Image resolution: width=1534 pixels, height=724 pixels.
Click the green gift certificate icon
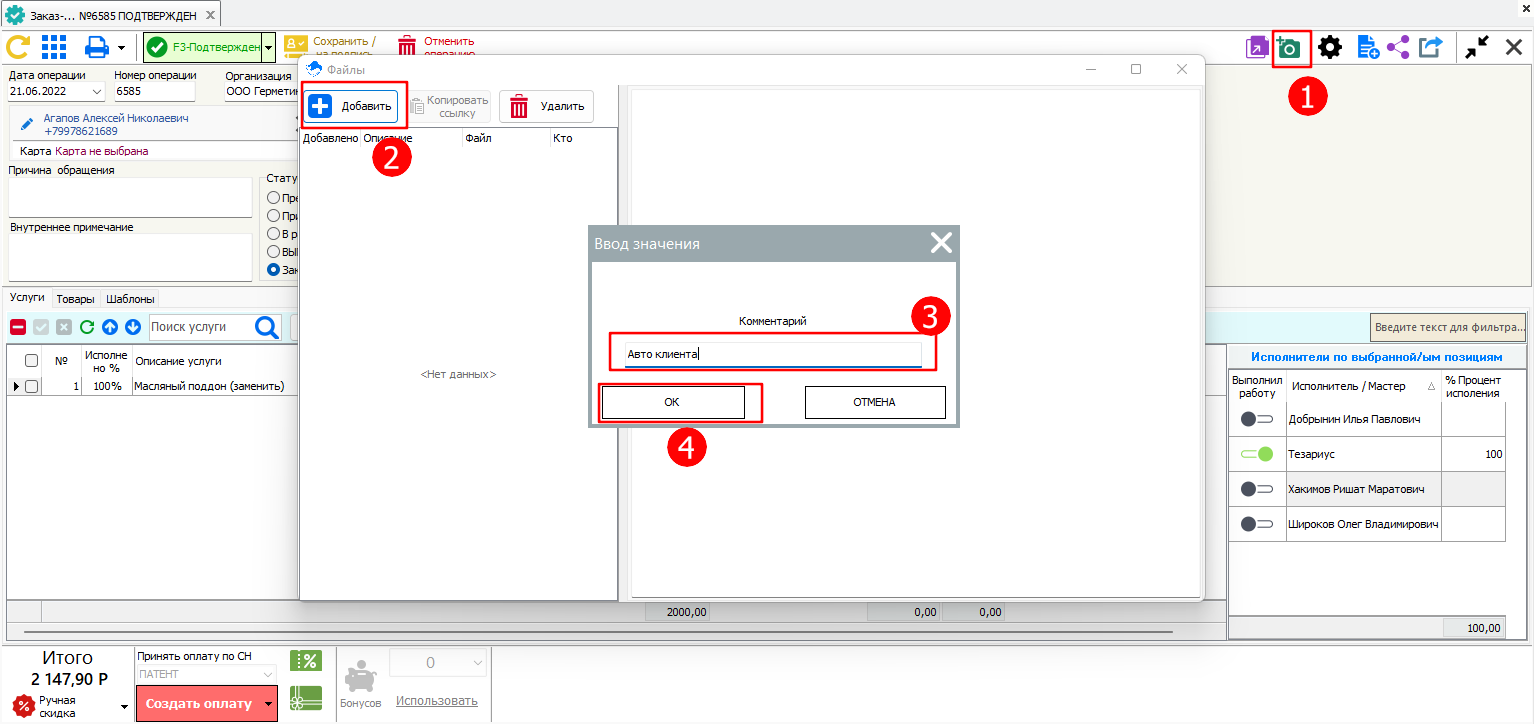coord(306,698)
